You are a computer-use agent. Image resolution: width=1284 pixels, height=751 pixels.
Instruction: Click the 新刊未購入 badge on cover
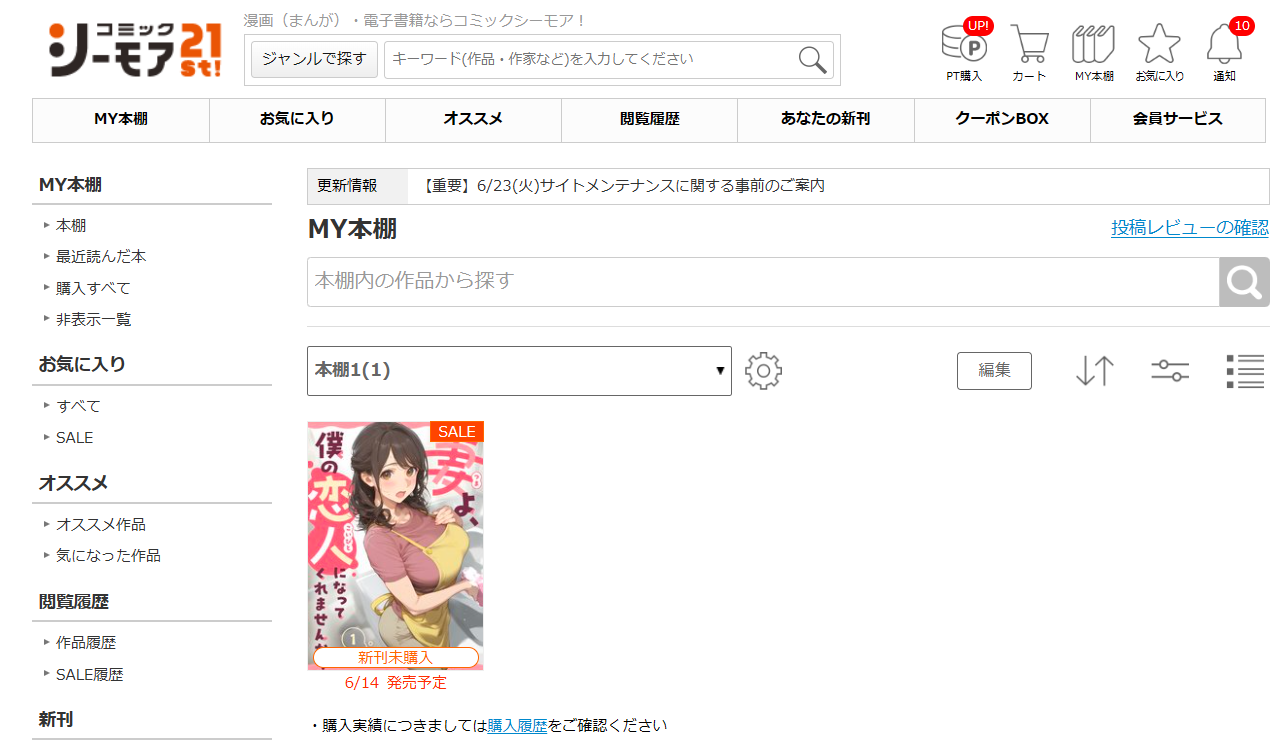point(395,658)
